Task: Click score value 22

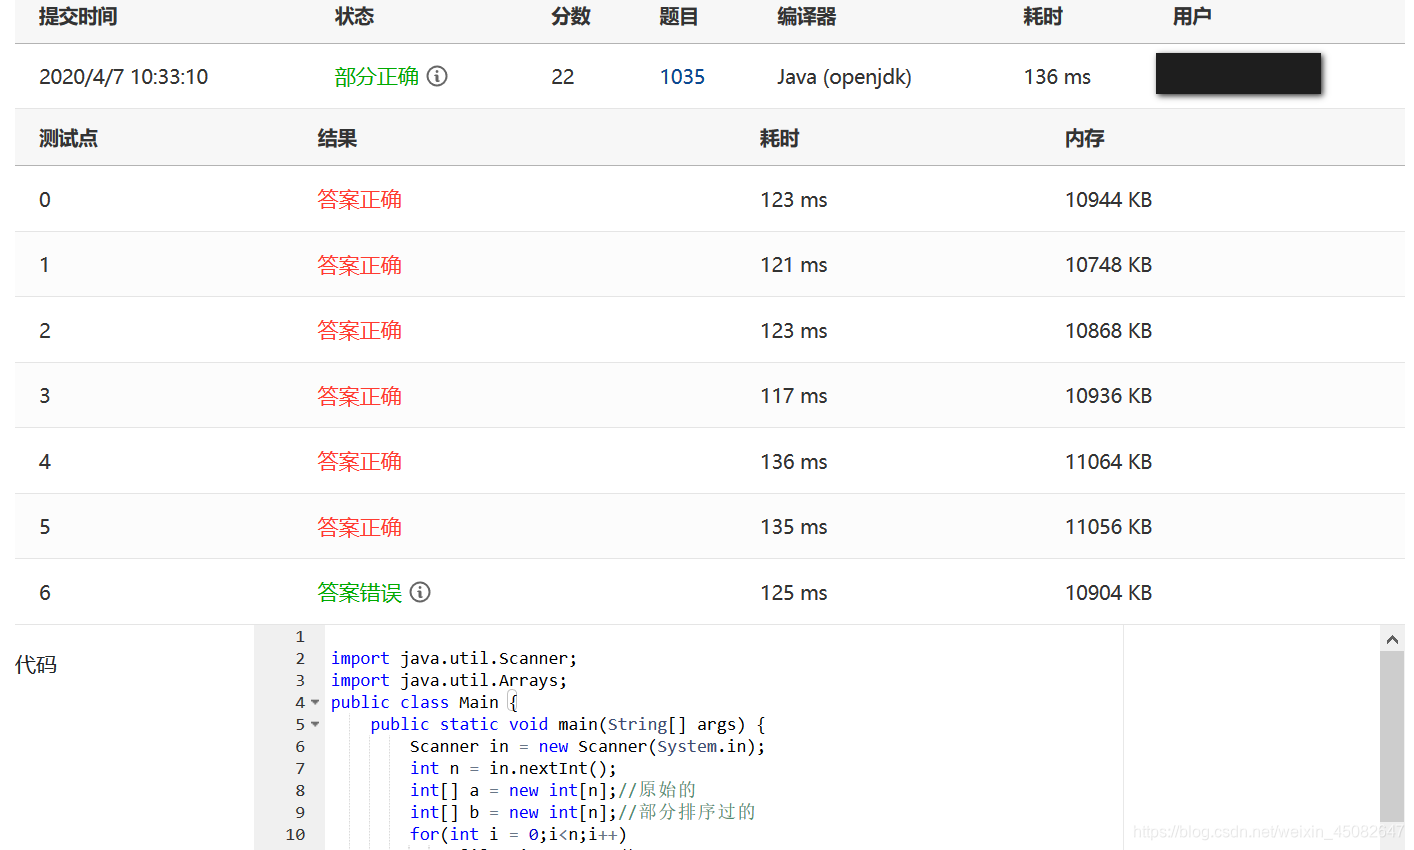Action: coord(563,77)
